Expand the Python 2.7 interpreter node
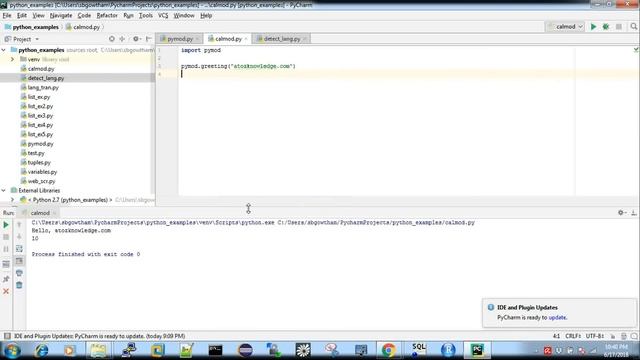 click(x=13, y=200)
